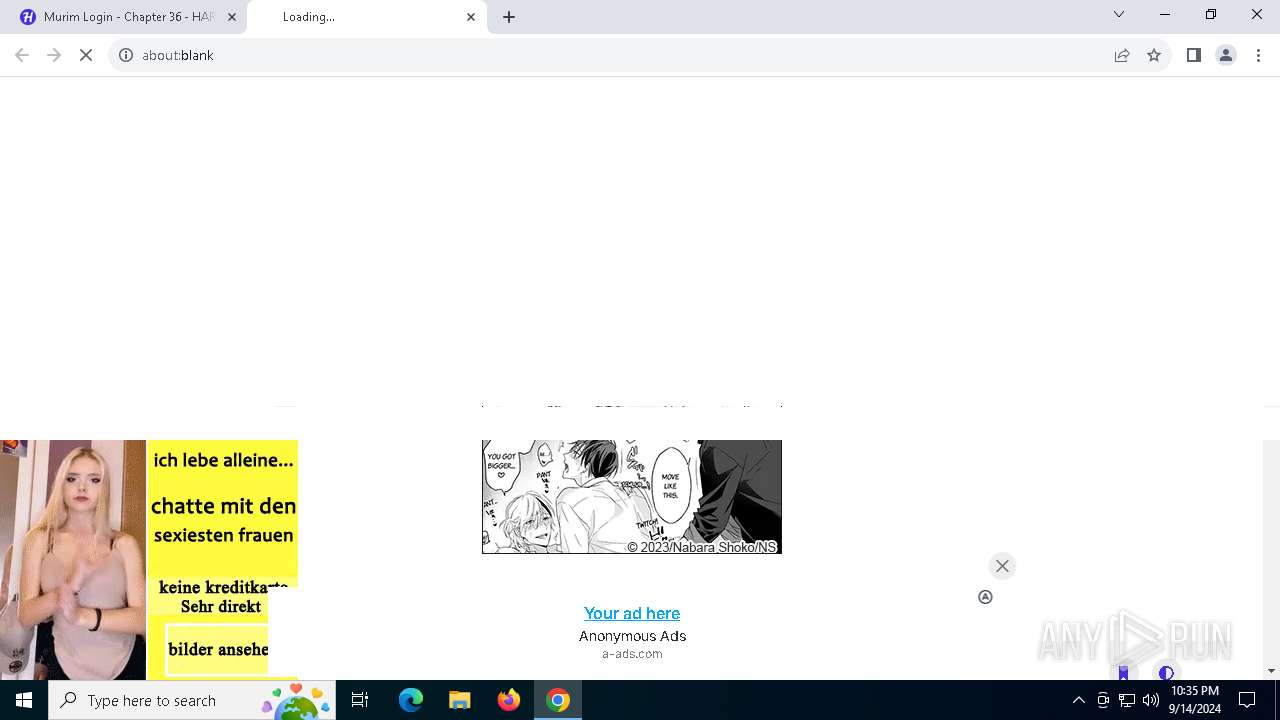1280x720 pixels.
Task: Go back to the previous page
Action: coord(22,55)
